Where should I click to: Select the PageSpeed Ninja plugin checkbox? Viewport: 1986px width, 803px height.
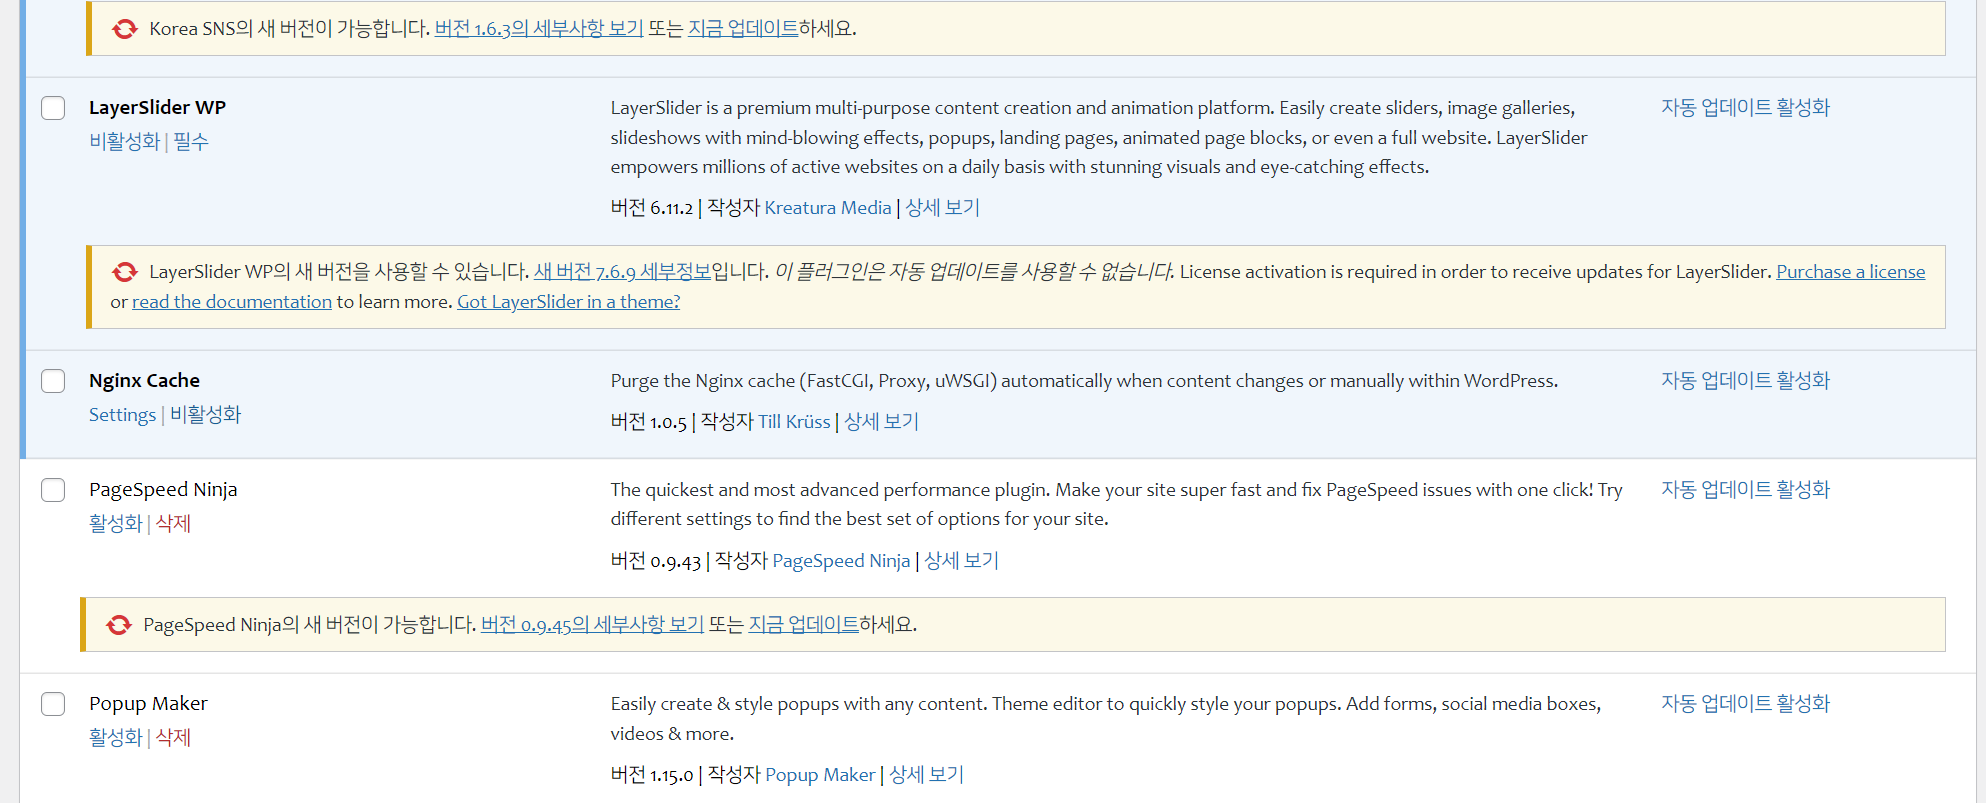click(x=53, y=490)
